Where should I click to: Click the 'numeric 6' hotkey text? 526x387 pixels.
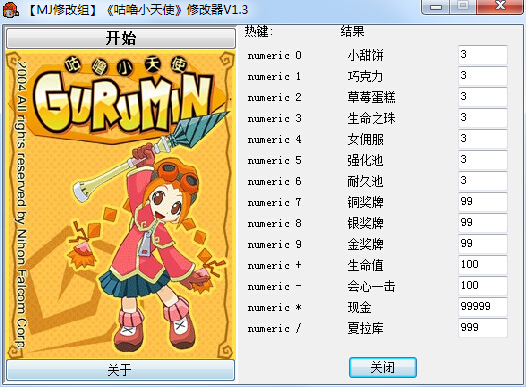(275, 181)
